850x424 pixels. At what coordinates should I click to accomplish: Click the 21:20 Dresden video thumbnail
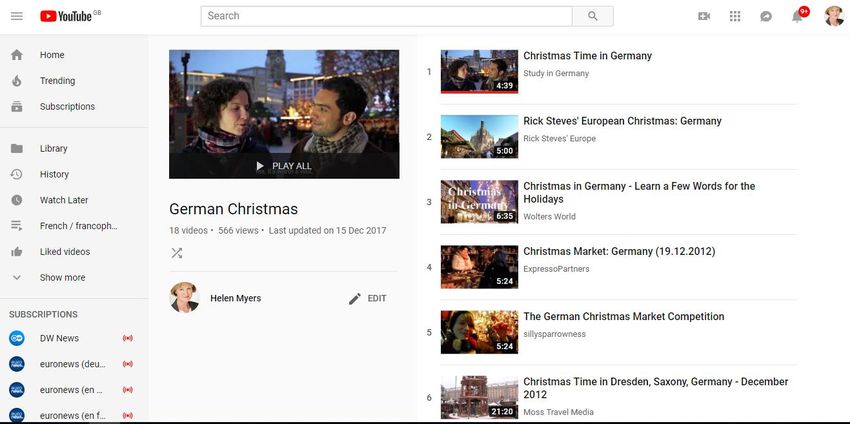[x=479, y=397]
